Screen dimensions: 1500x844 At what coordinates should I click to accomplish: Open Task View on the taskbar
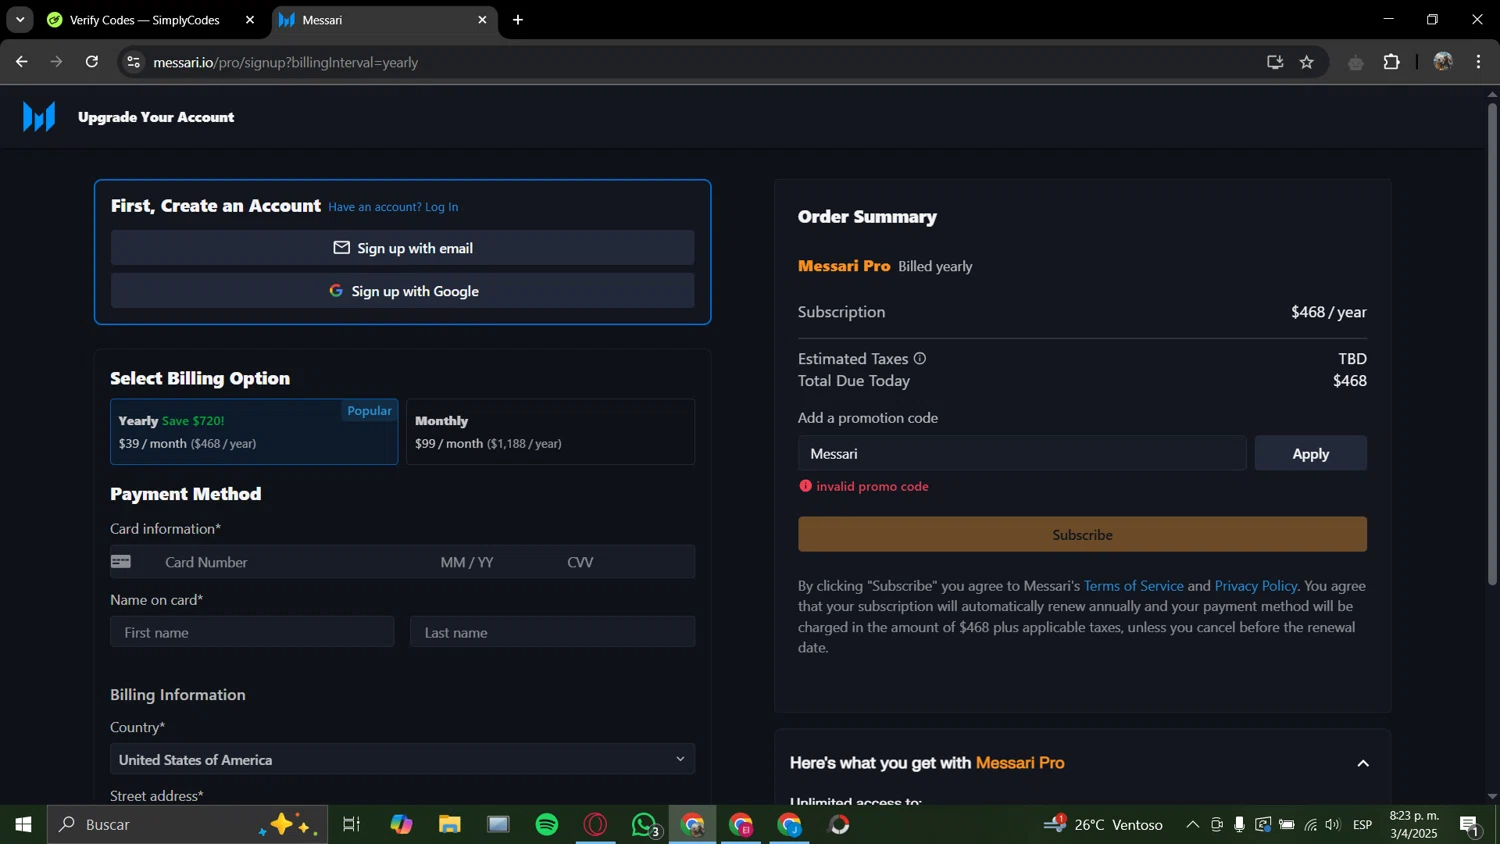(x=351, y=825)
